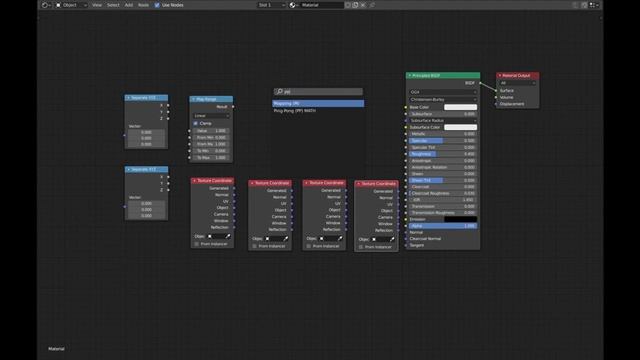Collapse the Map Range node
Screen dimensions: 640x360
(x=193, y=99)
